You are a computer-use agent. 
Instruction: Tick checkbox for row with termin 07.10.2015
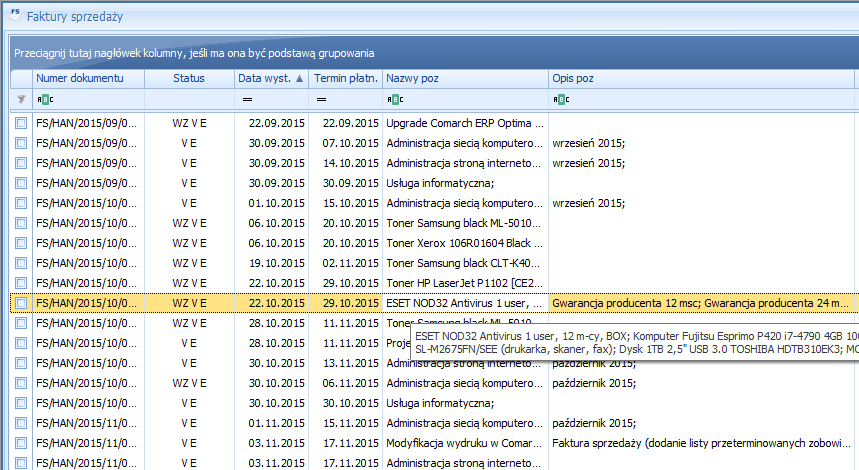tap(21, 143)
